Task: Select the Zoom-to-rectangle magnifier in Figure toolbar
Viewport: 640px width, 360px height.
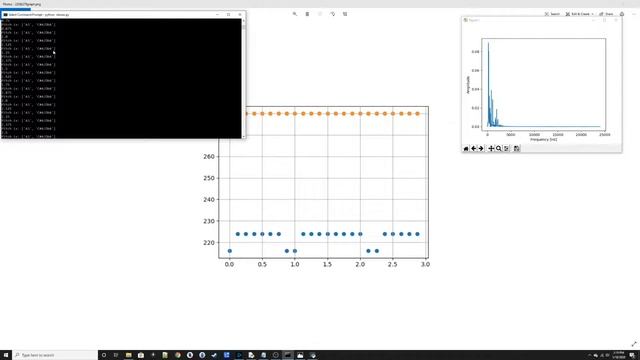Action: click(498, 149)
